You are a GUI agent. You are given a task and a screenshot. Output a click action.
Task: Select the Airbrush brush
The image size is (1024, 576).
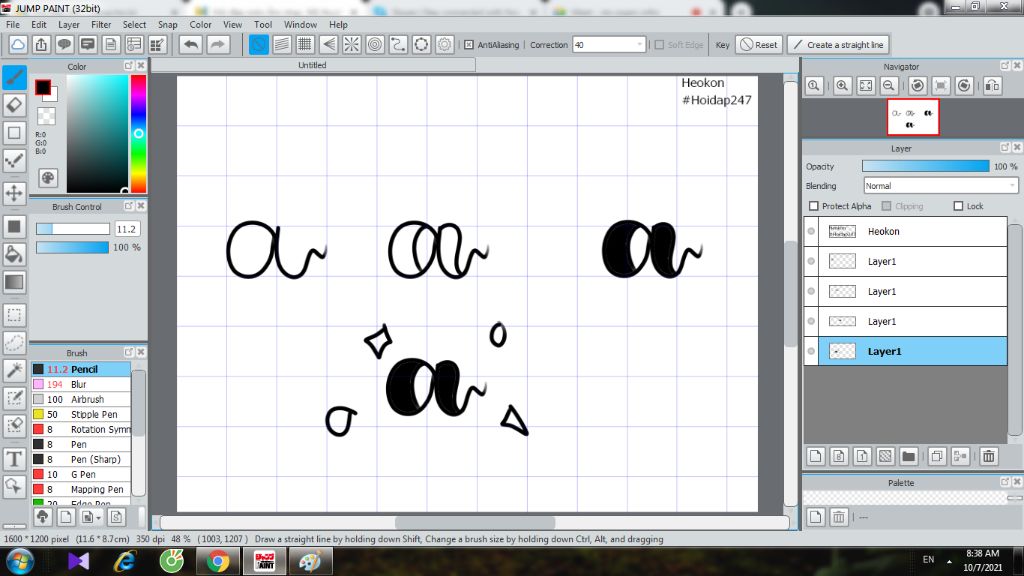81,399
